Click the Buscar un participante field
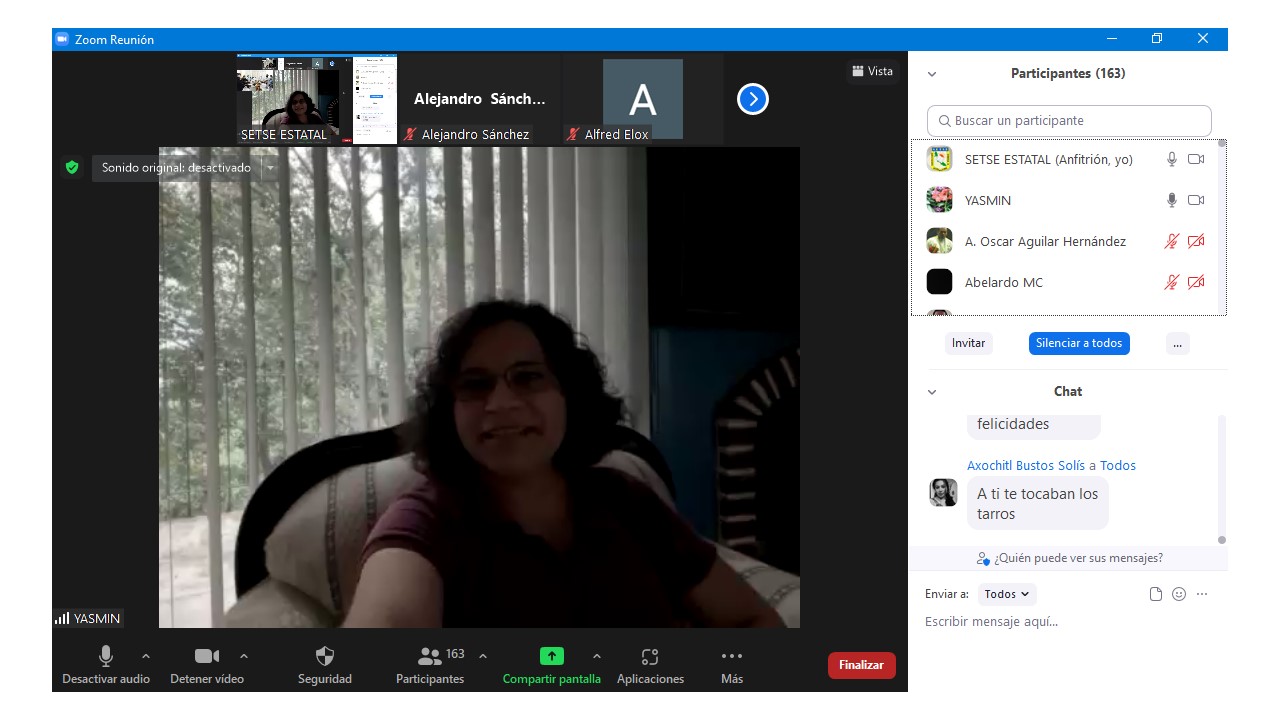Image resolution: width=1280 pixels, height=720 pixels. click(x=1069, y=121)
